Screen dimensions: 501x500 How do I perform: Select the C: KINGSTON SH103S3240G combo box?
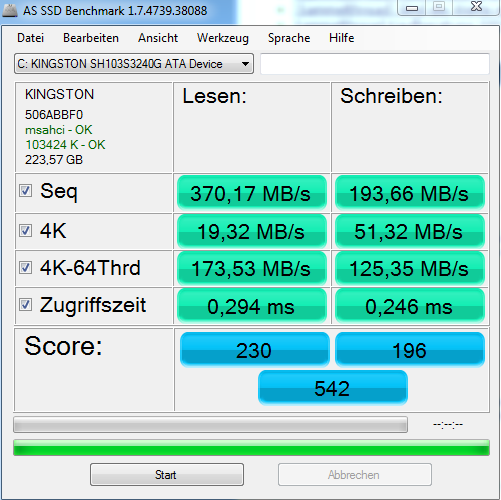[x=134, y=64]
